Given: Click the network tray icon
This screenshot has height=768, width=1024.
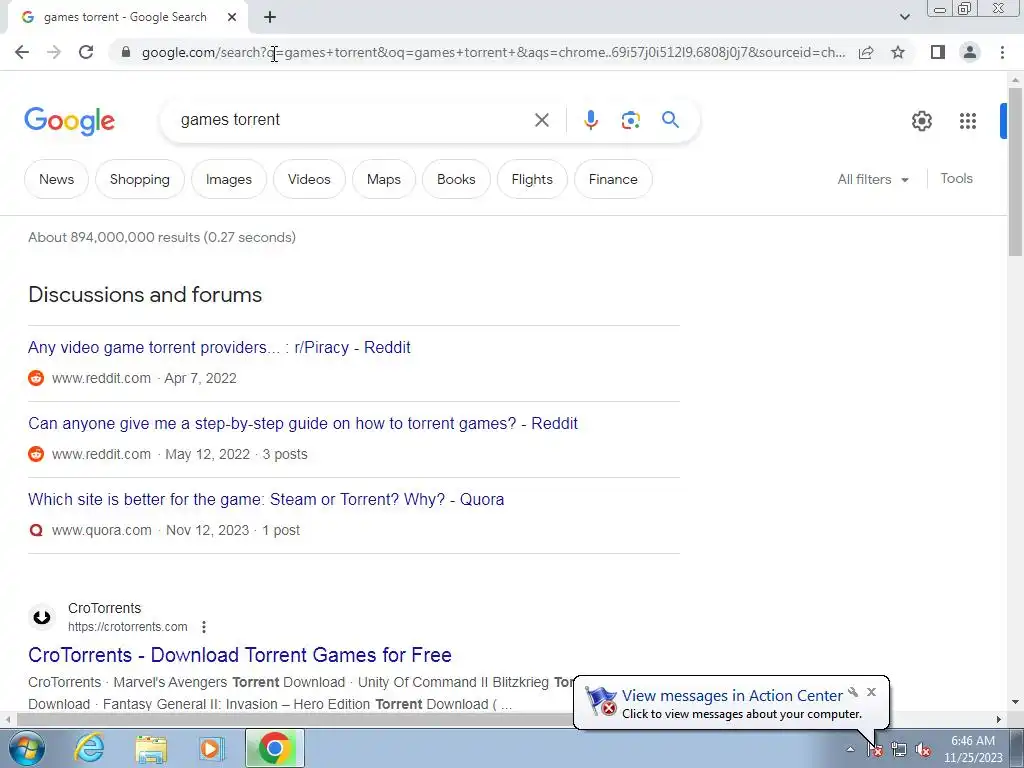Looking at the screenshot, I should click(x=899, y=750).
